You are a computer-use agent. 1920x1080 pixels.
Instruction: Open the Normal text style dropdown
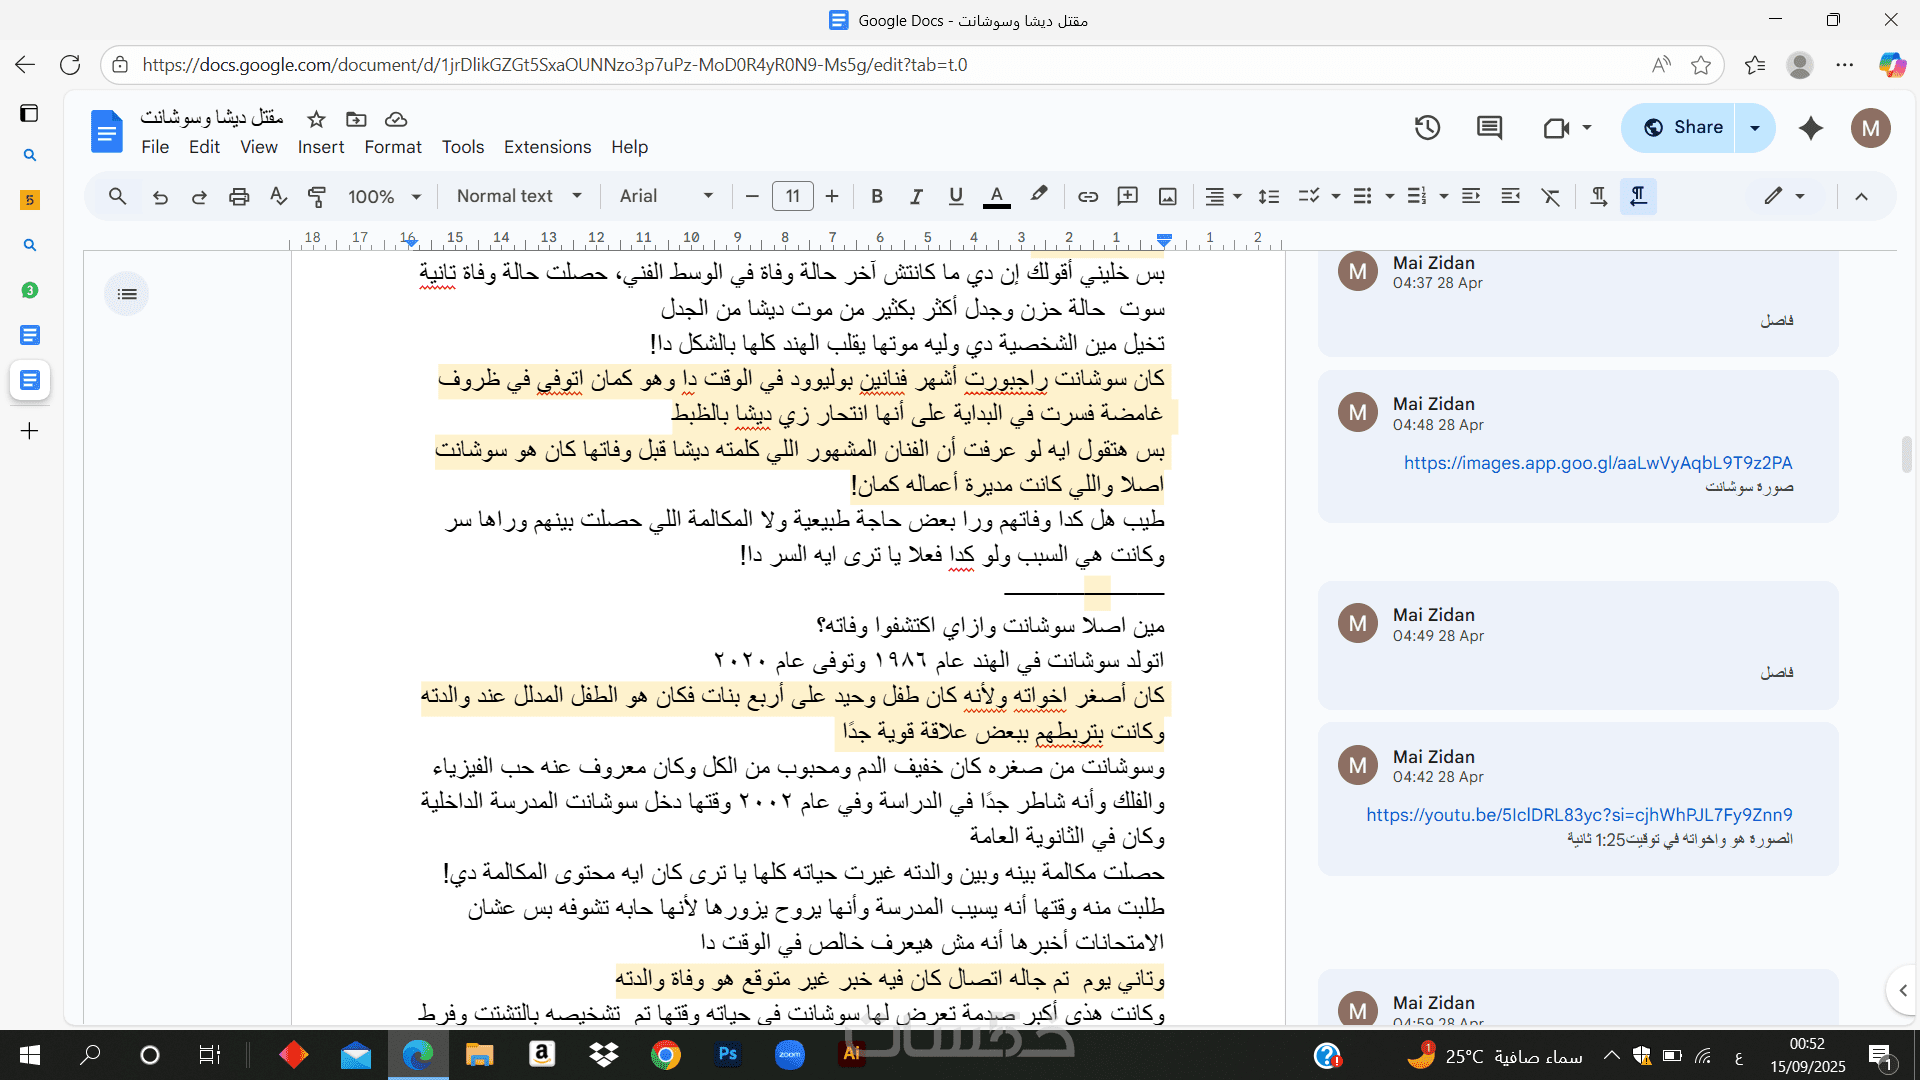coord(518,197)
